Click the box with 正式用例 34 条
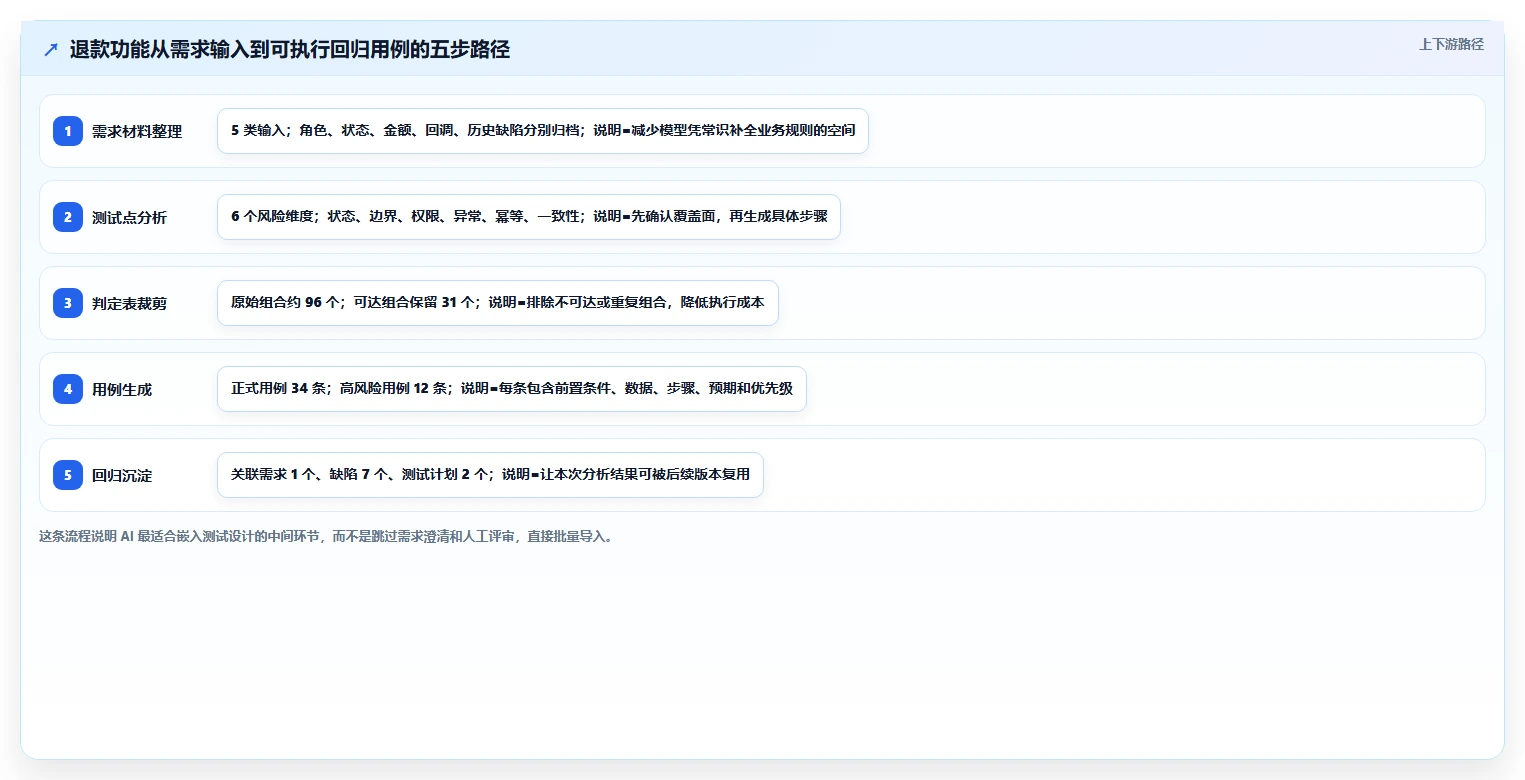The image size is (1525, 780). pos(512,389)
